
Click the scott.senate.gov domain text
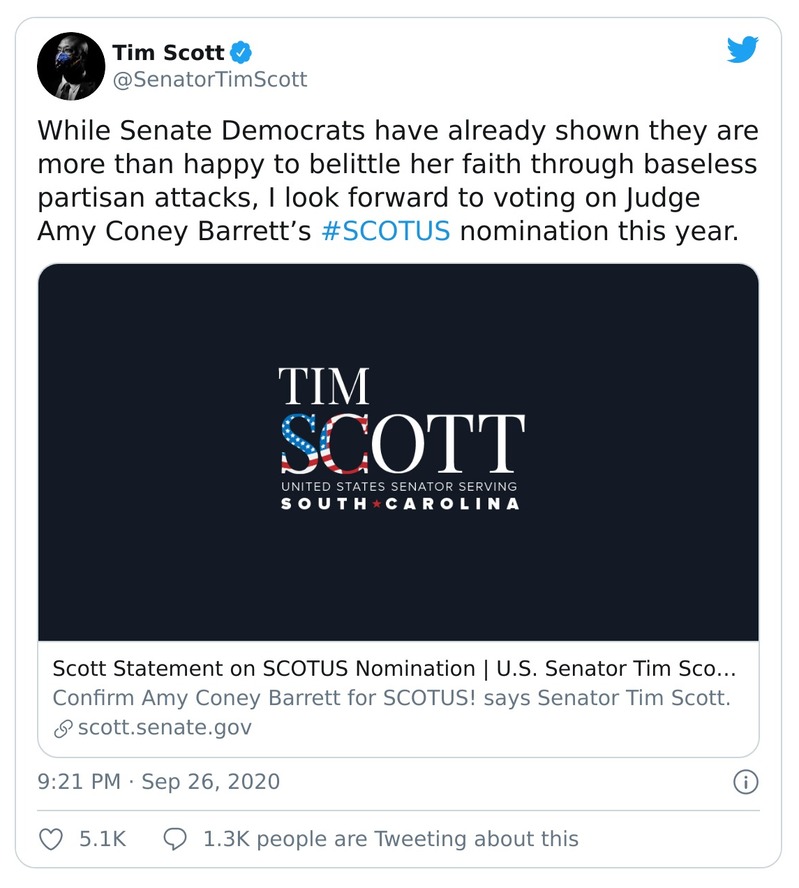[x=164, y=727]
